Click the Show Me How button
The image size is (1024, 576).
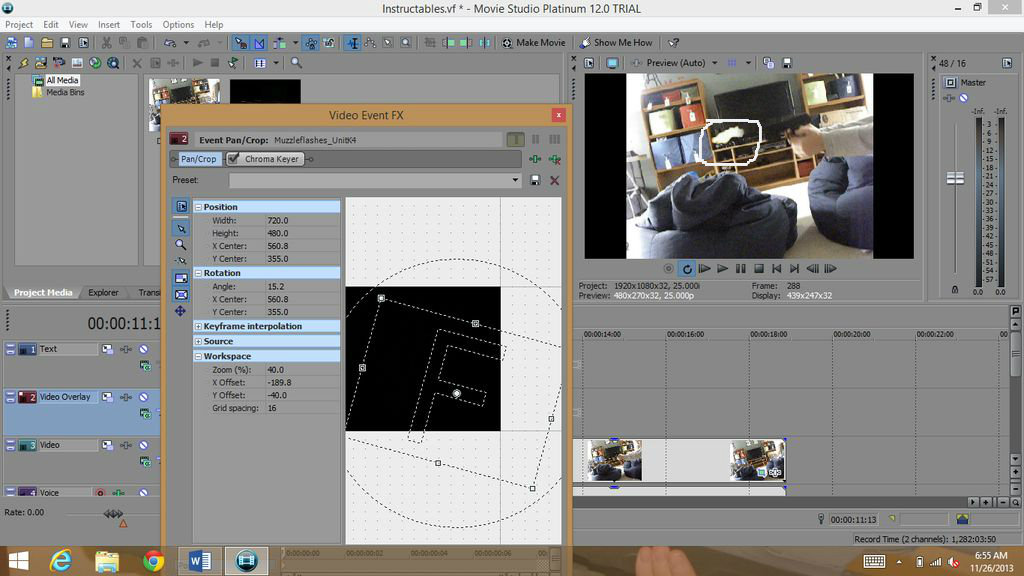click(x=616, y=42)
